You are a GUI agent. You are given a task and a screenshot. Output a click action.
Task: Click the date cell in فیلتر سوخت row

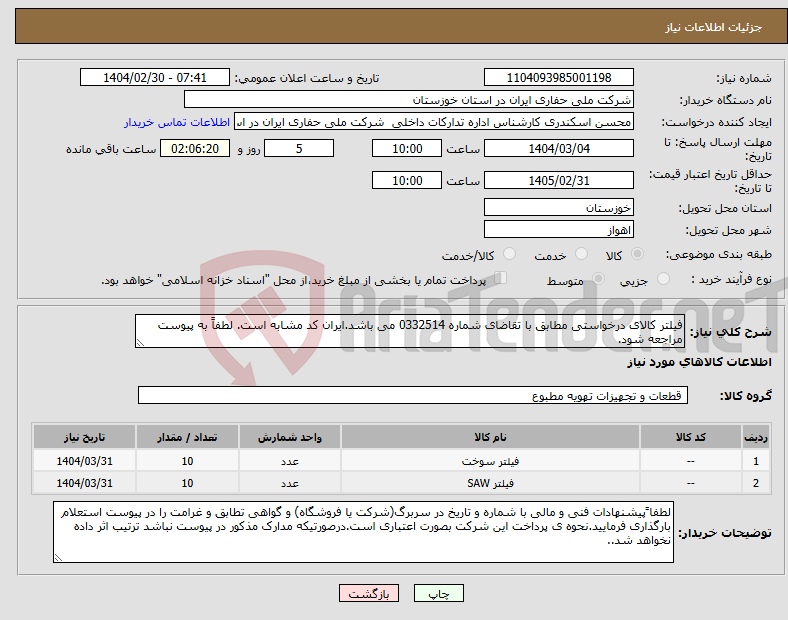(84, 461)
